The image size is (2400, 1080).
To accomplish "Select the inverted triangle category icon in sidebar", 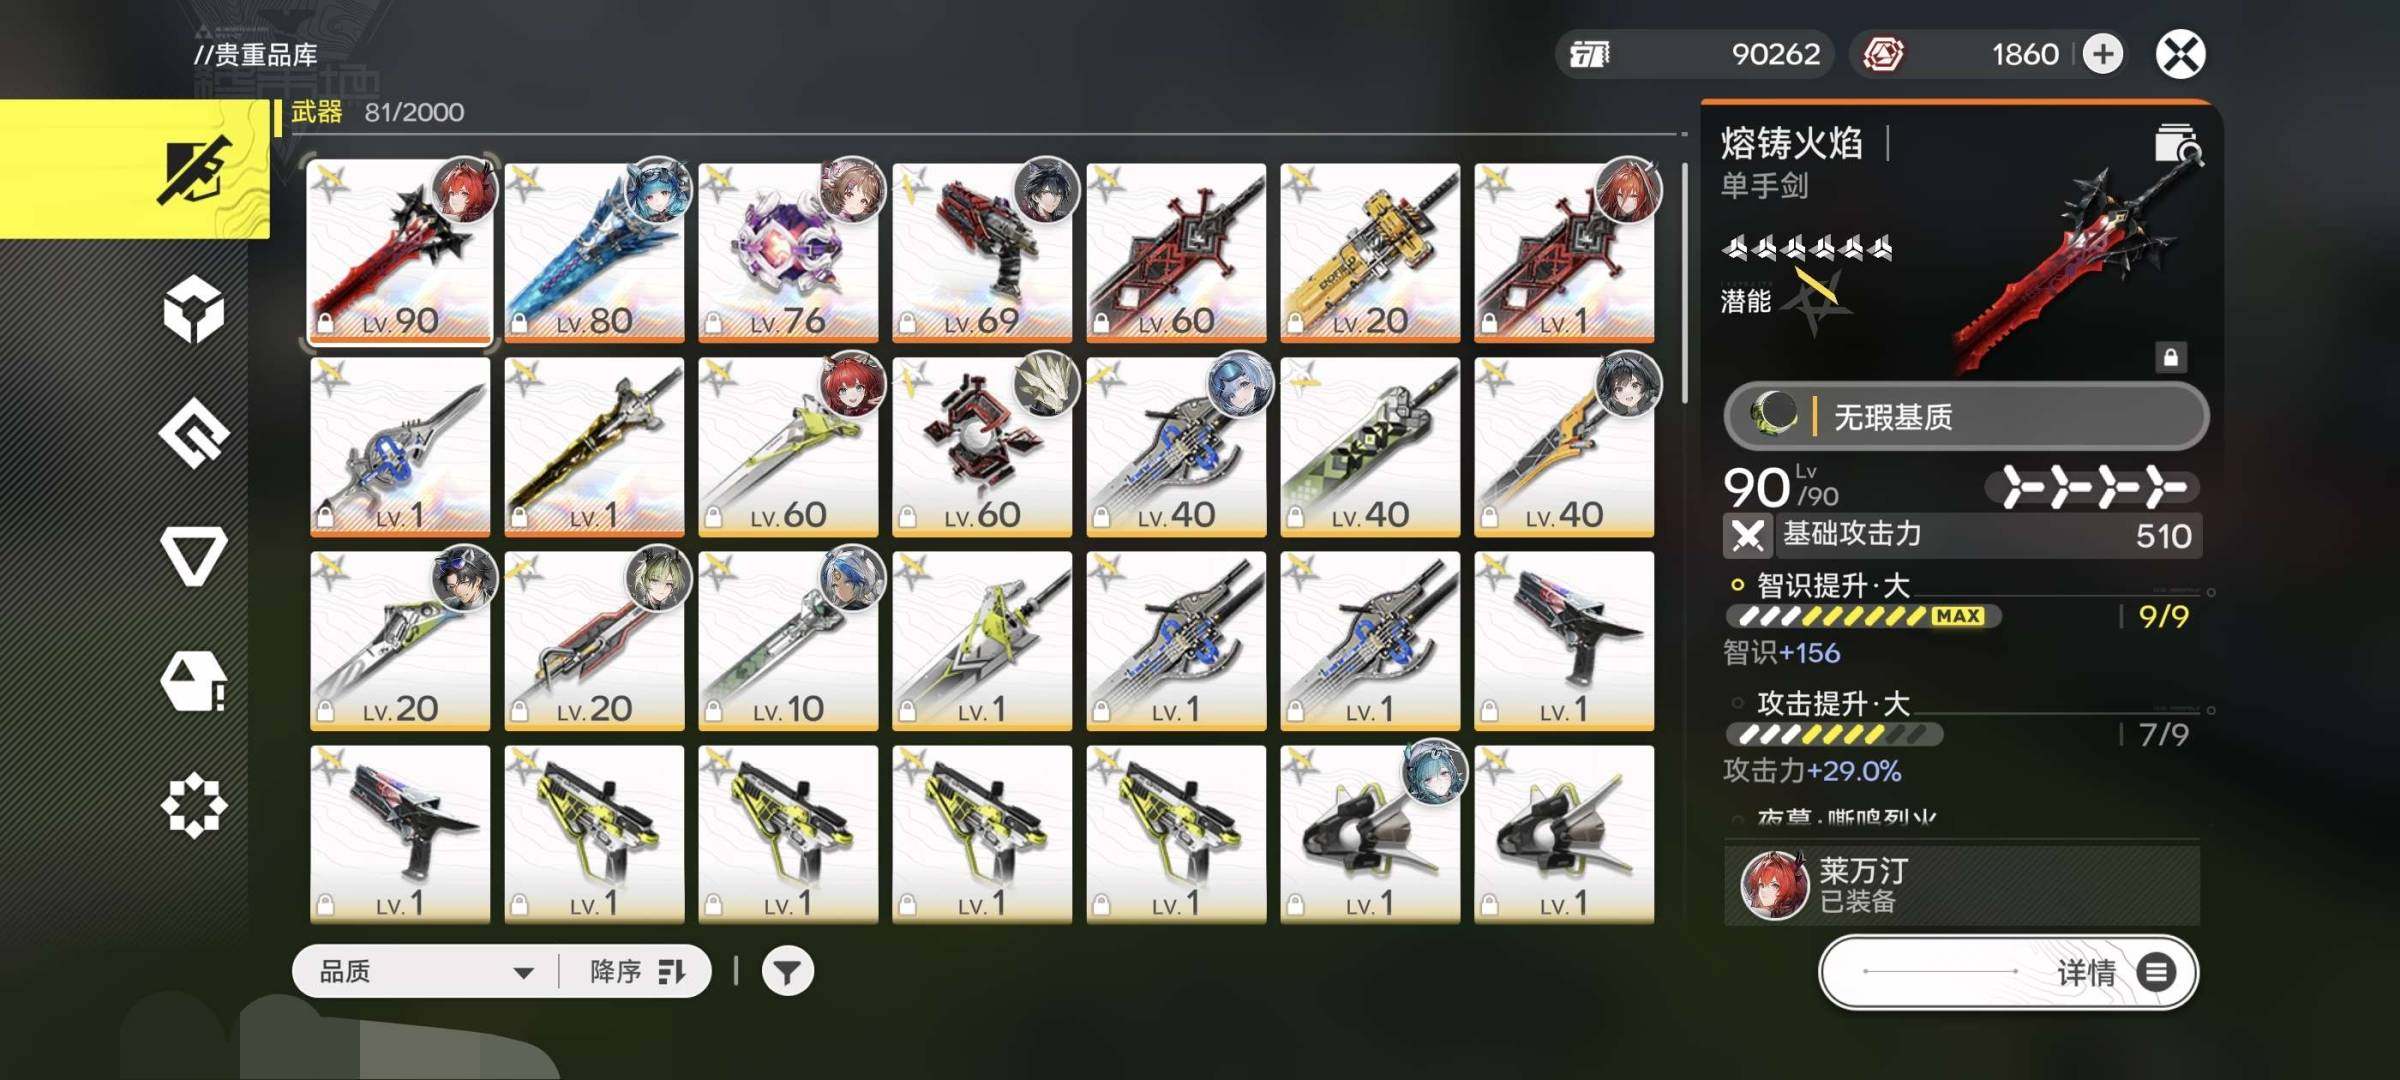I will tap(193, 556).
